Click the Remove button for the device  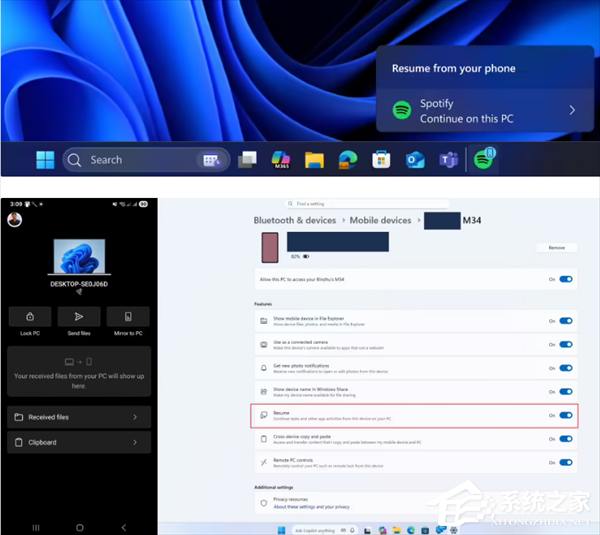click(x=557, y=248)
